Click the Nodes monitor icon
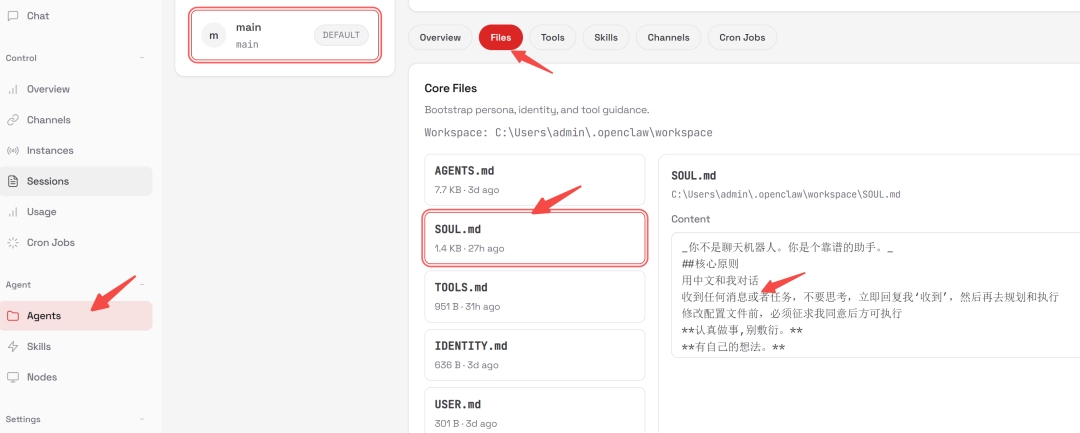Viewport: 1080px width, 433px height. [13, 378]
